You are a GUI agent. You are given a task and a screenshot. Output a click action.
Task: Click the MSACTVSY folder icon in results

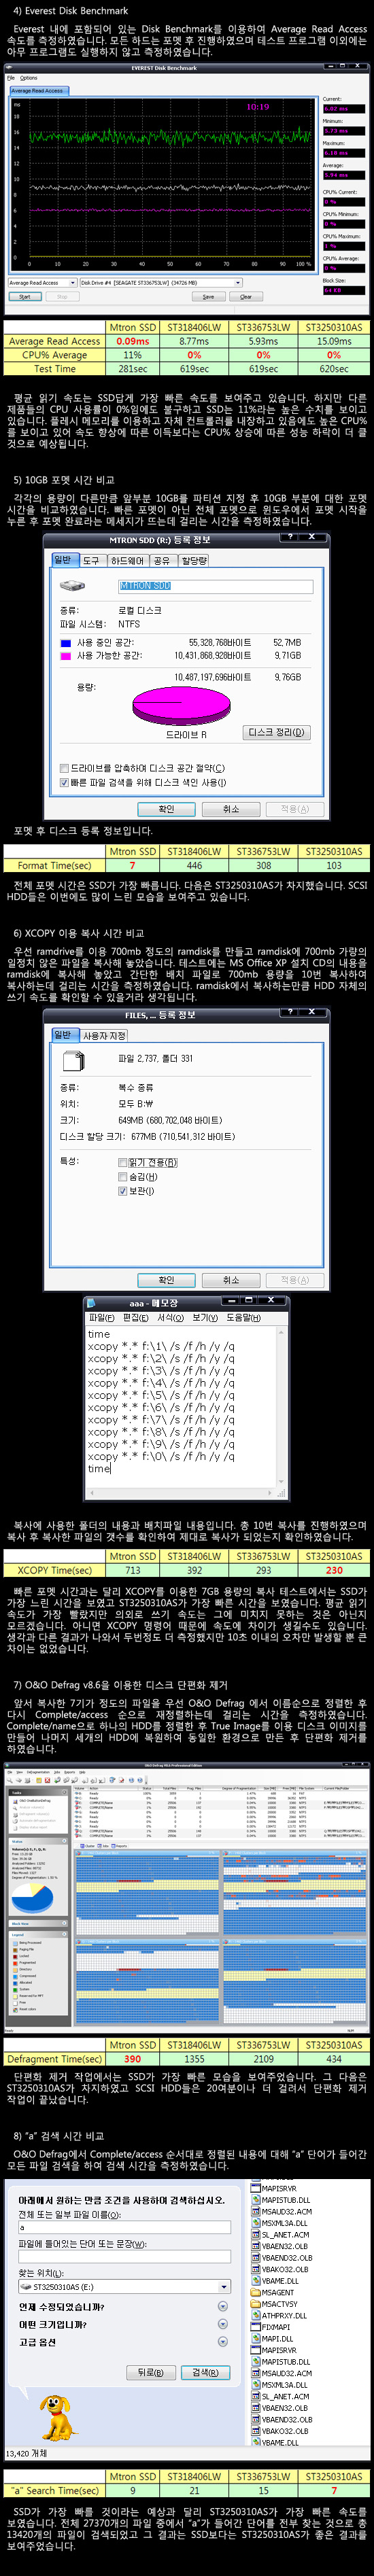pos(255,2304)
